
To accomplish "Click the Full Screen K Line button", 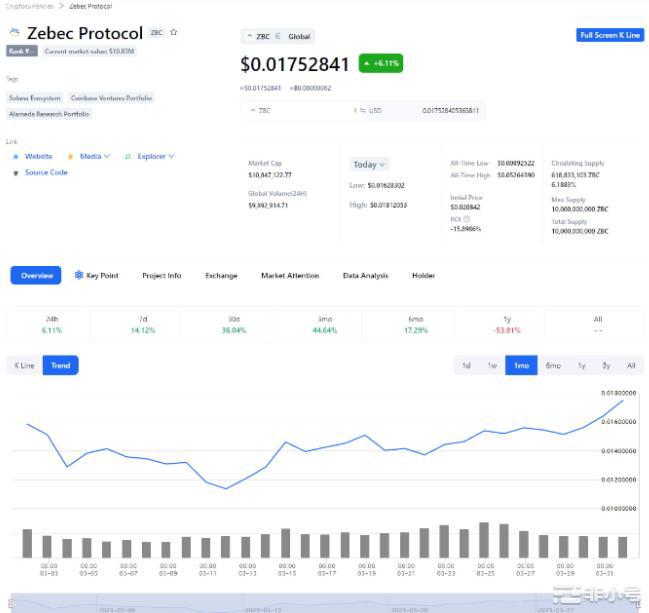I will point(610,35).
